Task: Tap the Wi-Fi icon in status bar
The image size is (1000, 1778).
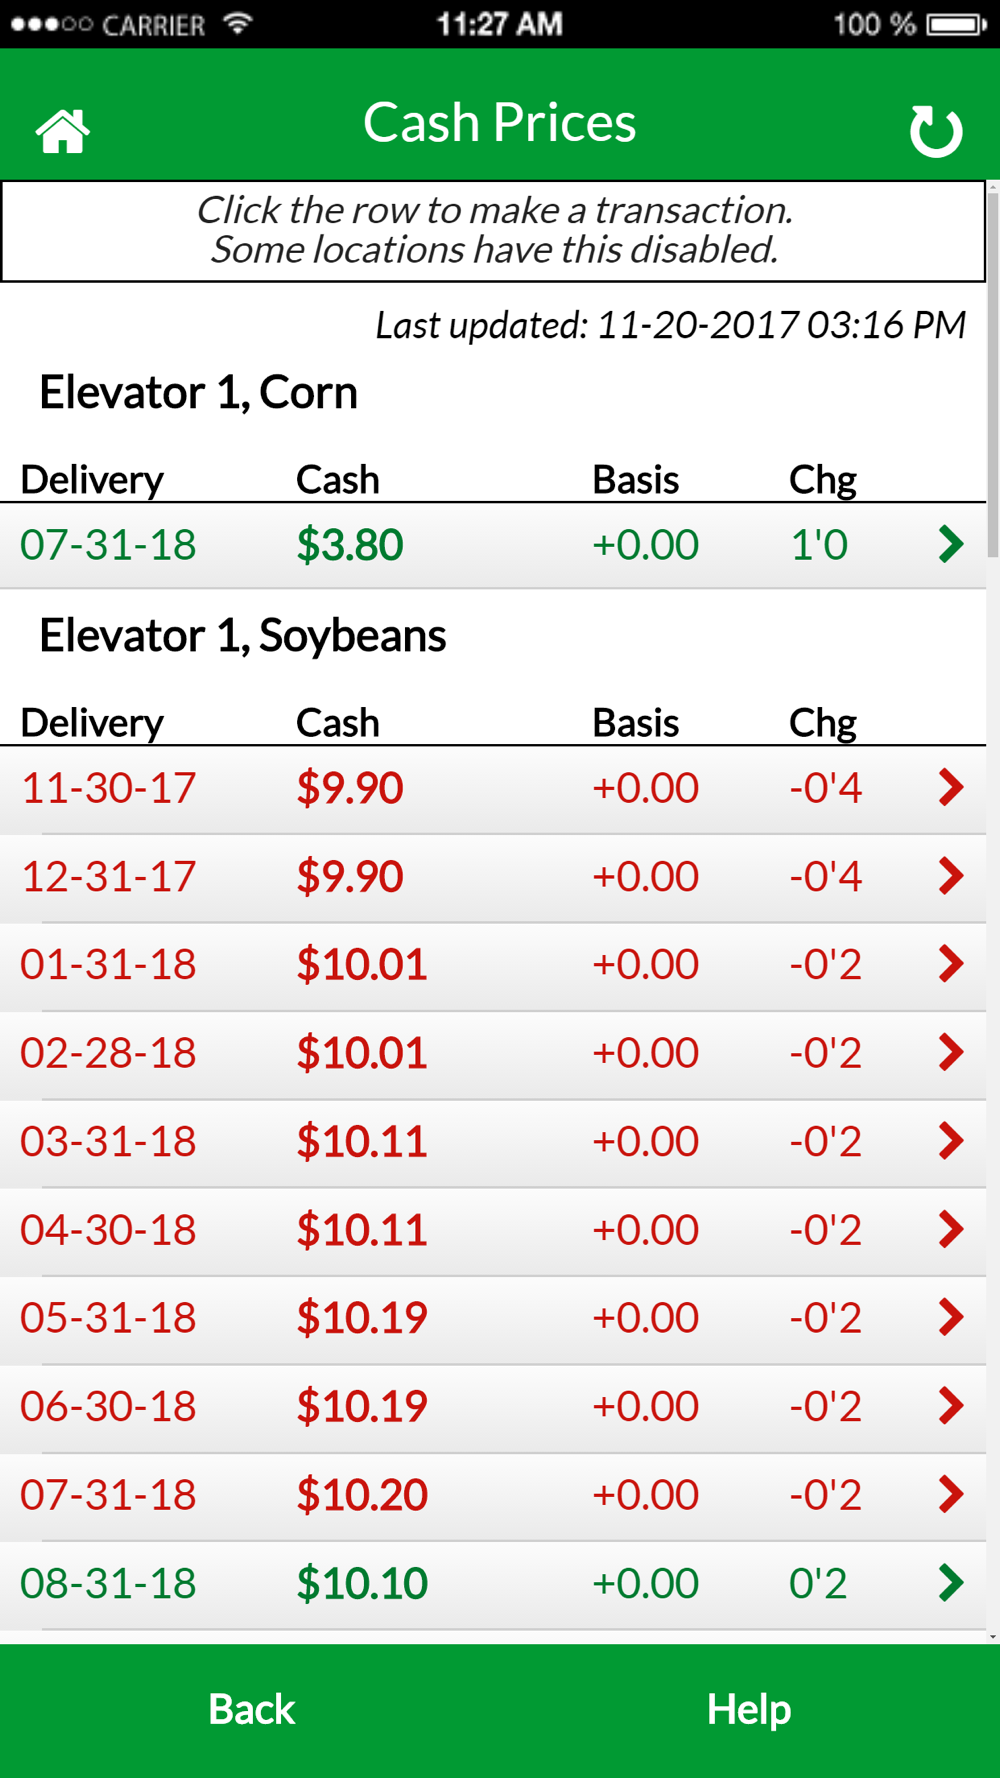Action: click(238, 23)
